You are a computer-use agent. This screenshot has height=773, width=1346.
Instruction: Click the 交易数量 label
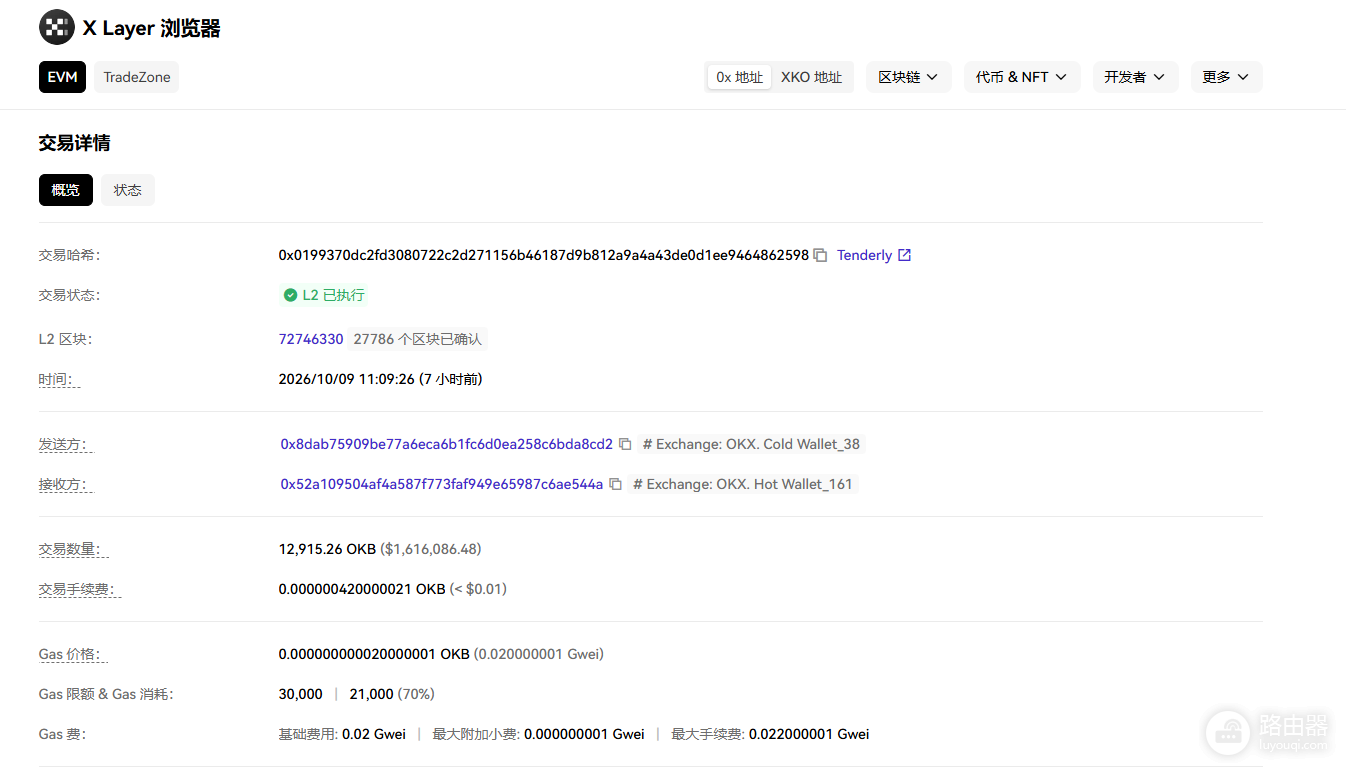pyautogui.click(x=73, y=549)
